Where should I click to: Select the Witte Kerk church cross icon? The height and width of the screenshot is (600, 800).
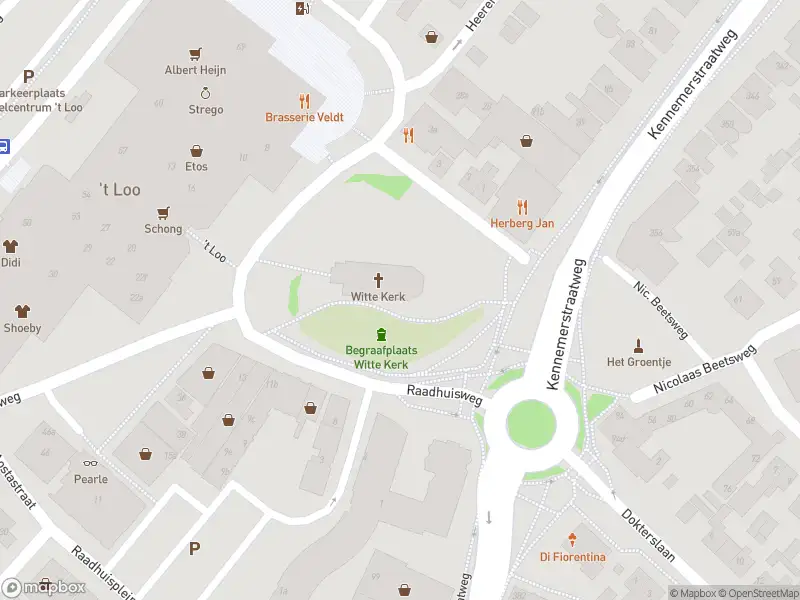click(x=378, y=280)
